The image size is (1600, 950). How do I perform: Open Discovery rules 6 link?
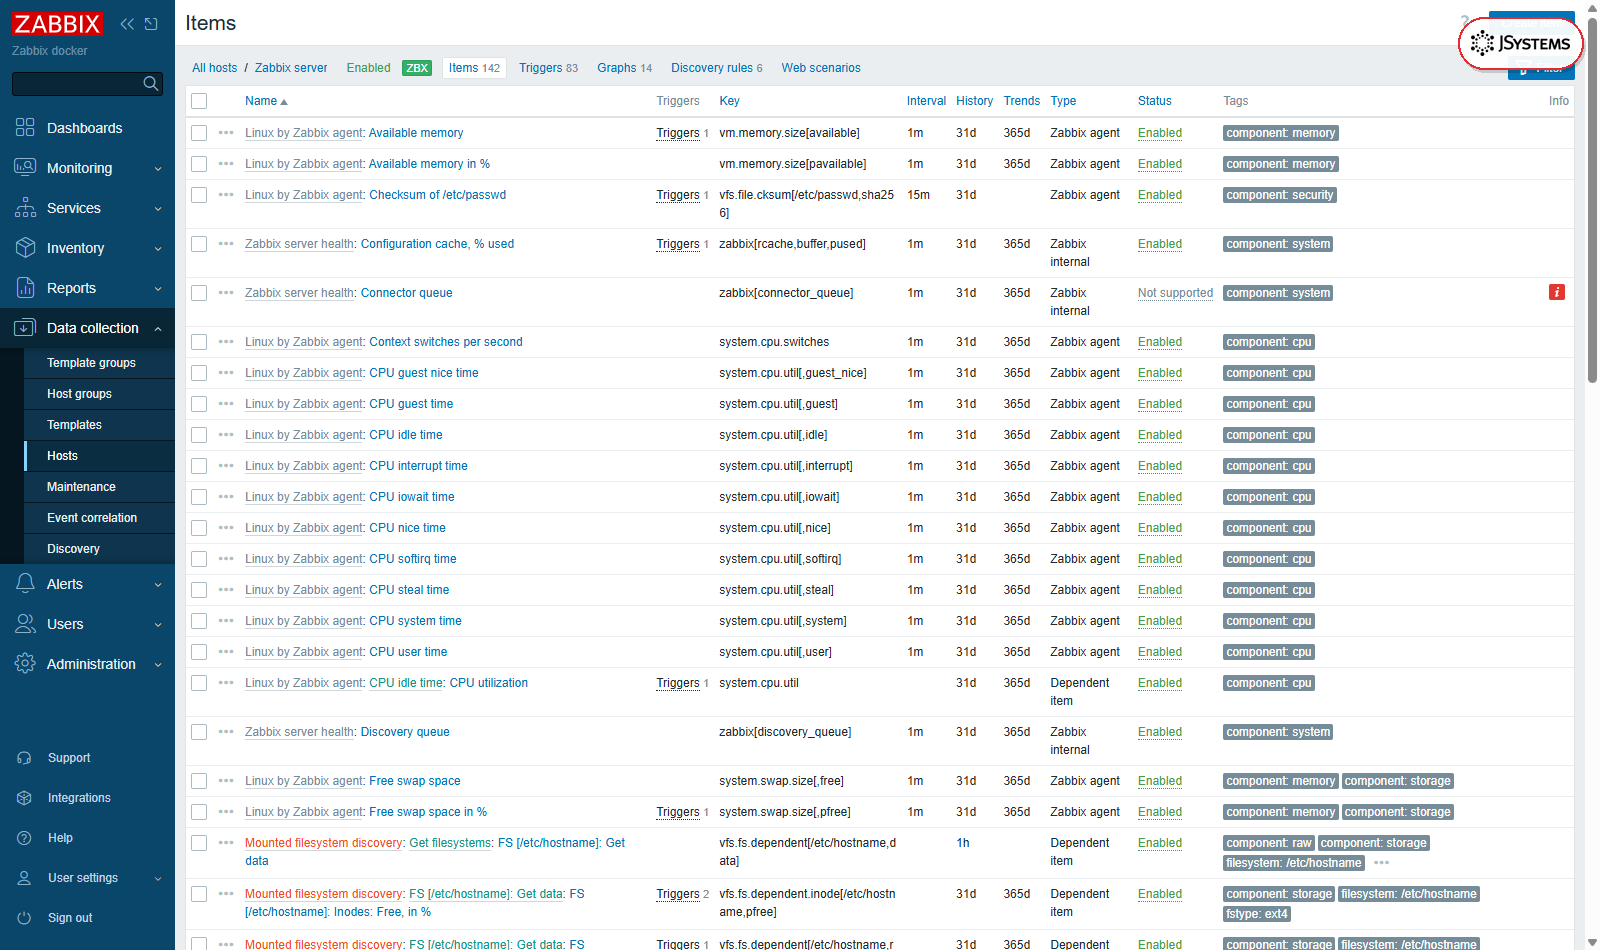[716, 68]
